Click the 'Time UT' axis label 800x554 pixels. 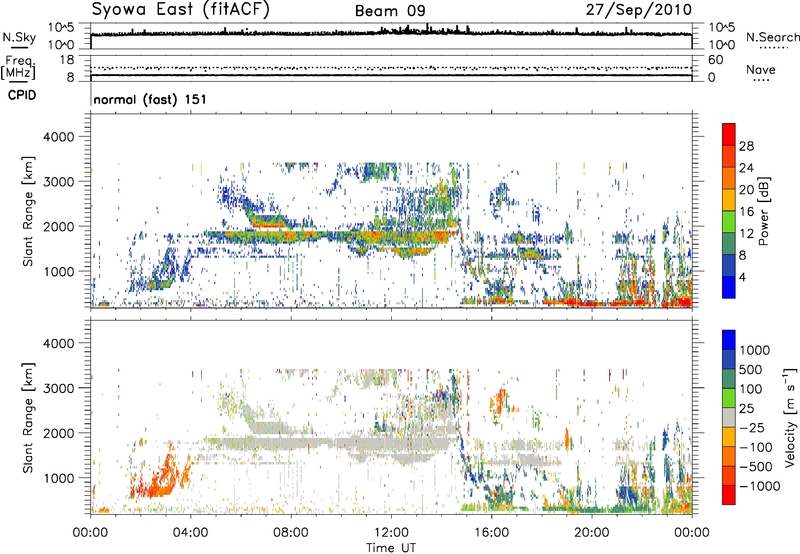coord(391,548)
